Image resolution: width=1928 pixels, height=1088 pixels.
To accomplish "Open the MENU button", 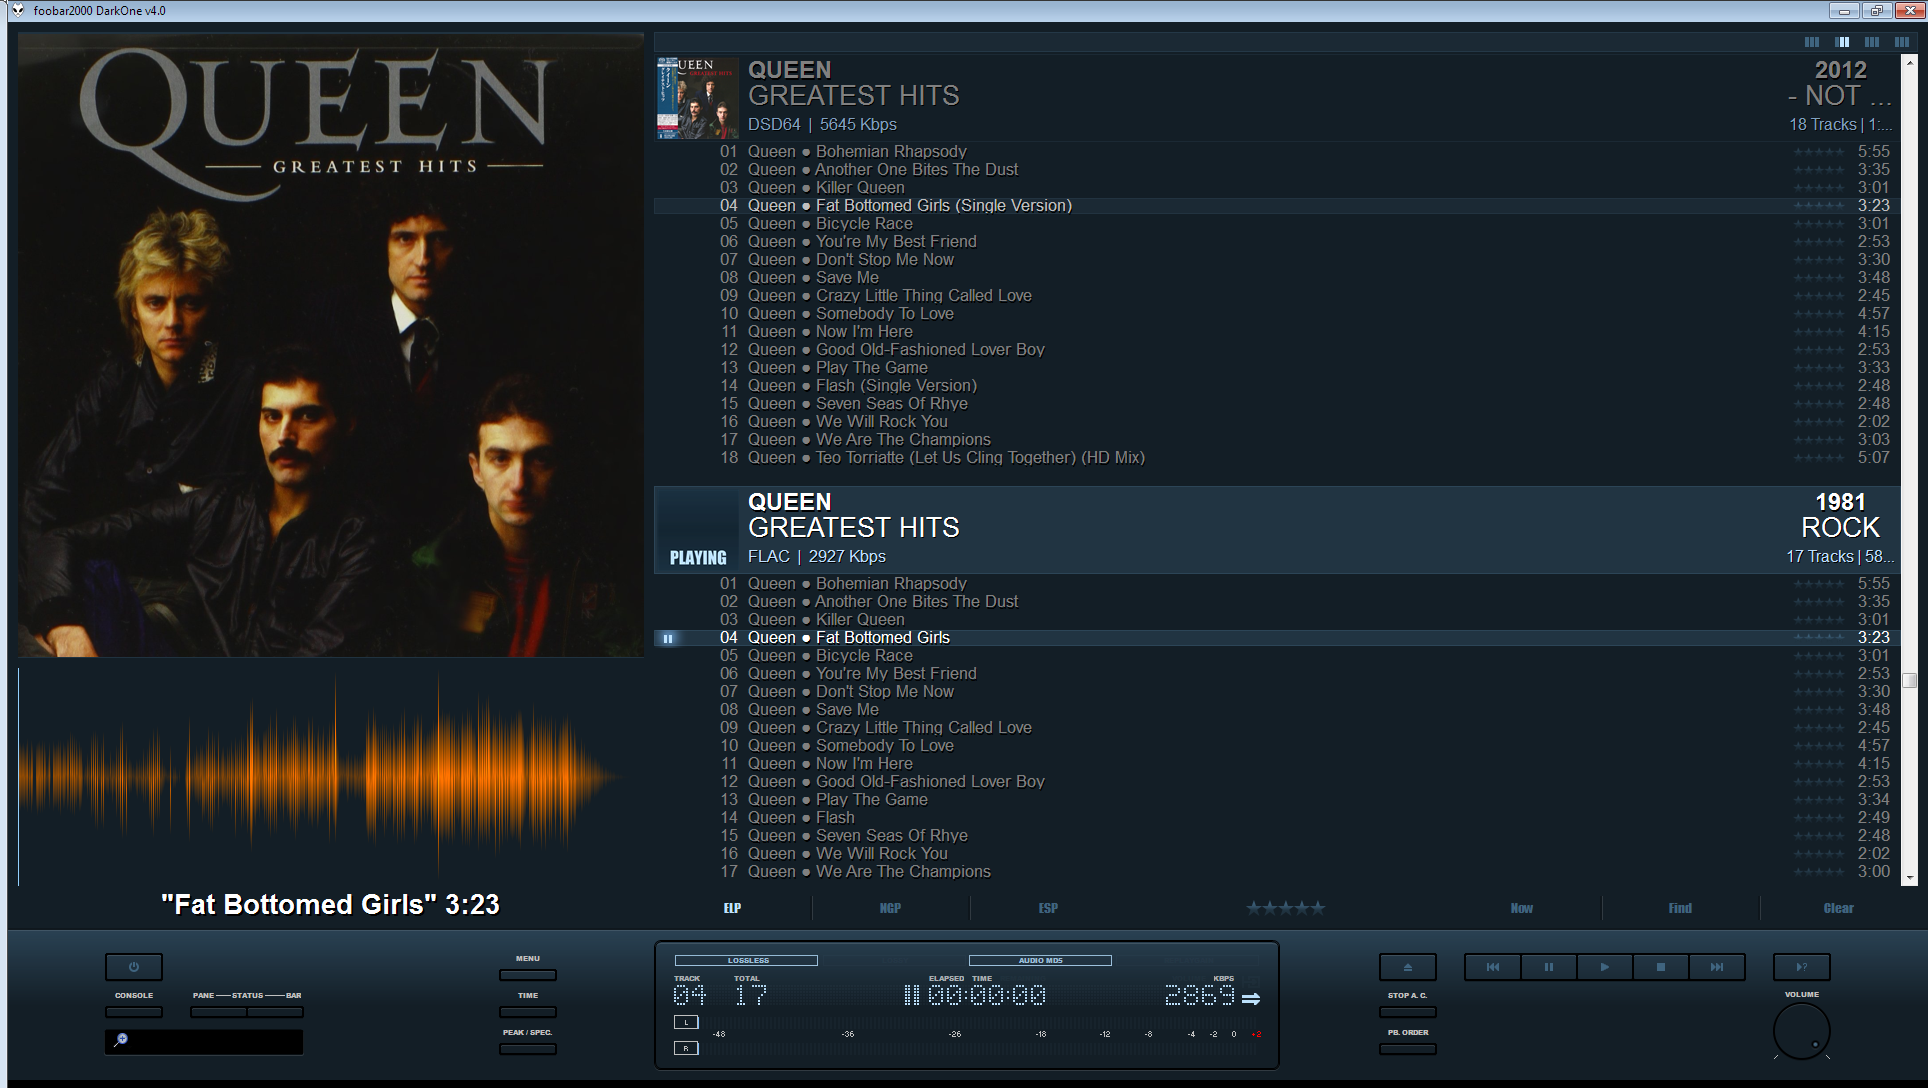I will 528,975.
